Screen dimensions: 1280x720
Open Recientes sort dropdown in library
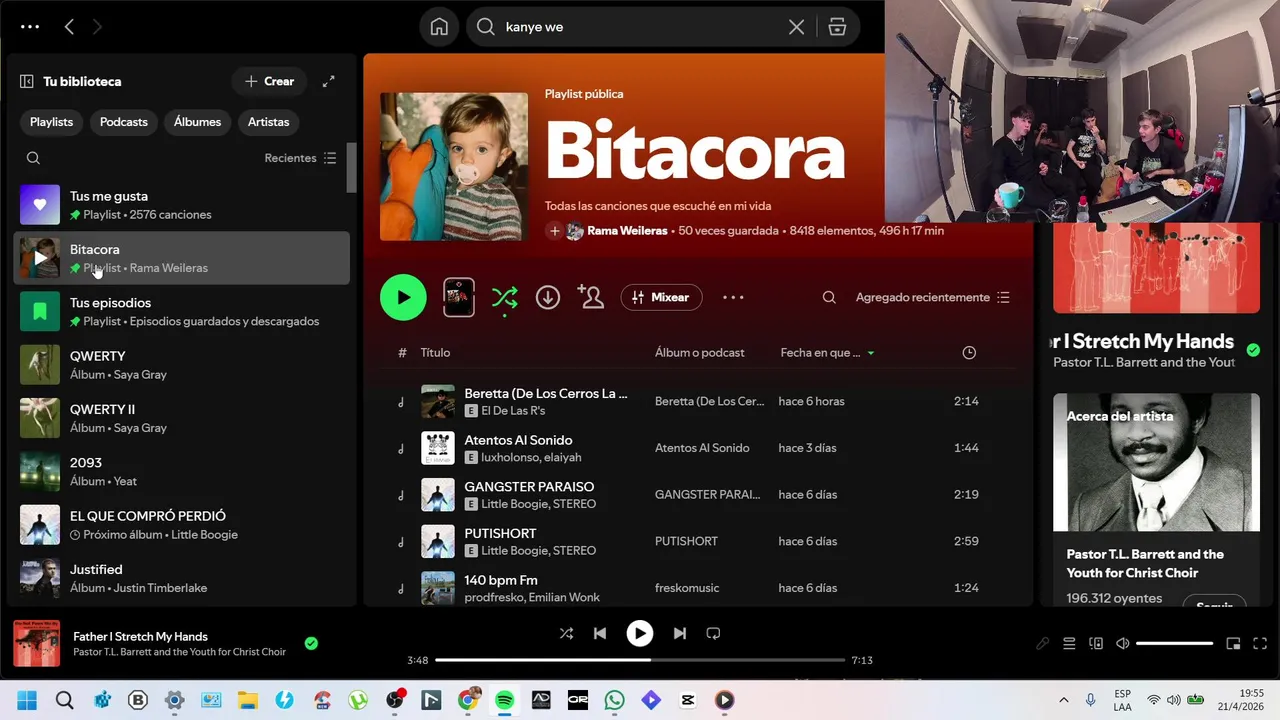300,158
